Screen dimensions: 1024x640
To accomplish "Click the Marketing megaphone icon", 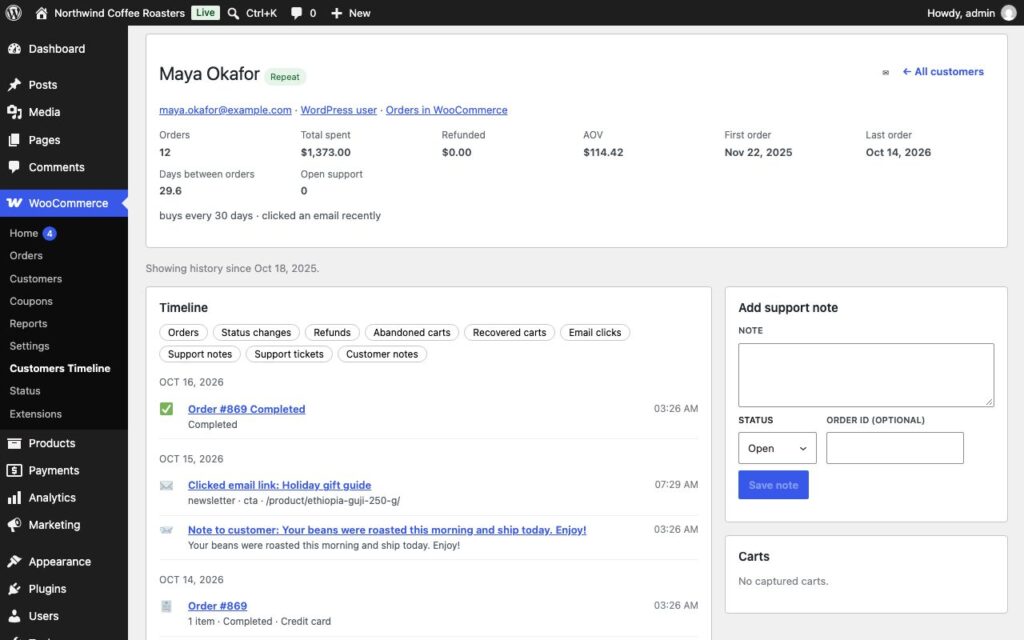I will click(14, 525).
